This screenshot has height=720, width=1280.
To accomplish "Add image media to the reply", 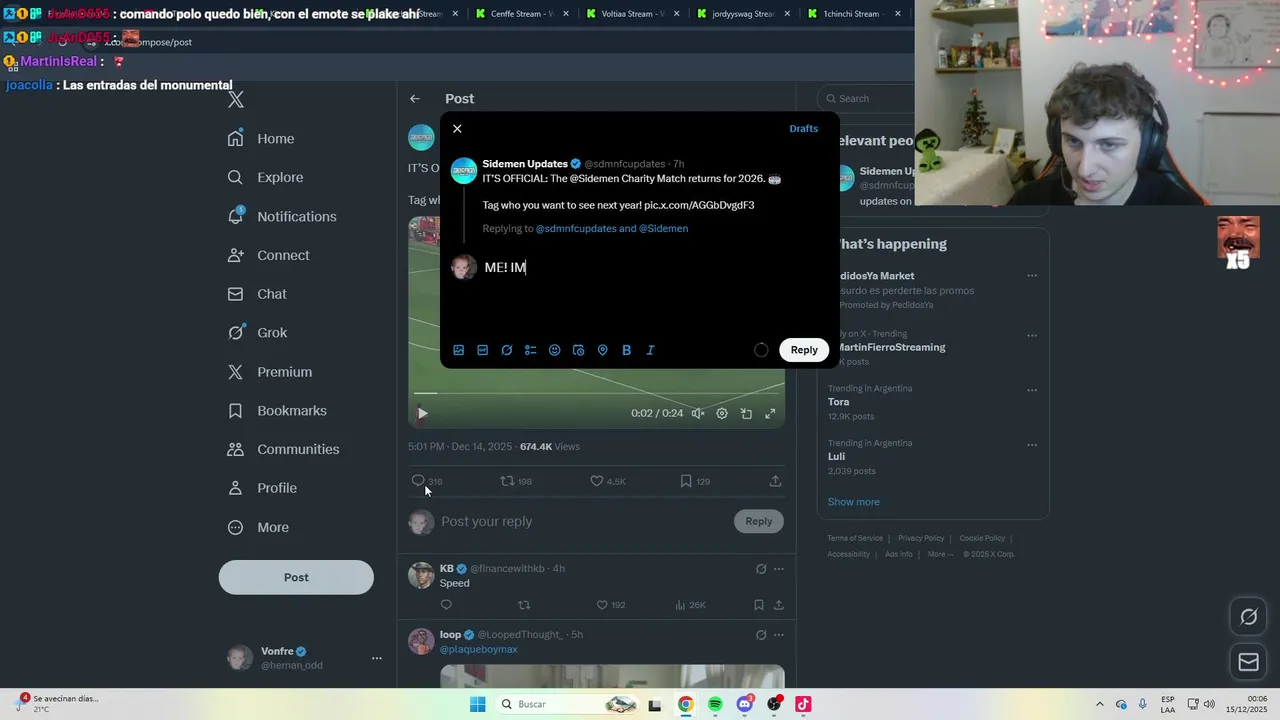I will tap(458, 350).
